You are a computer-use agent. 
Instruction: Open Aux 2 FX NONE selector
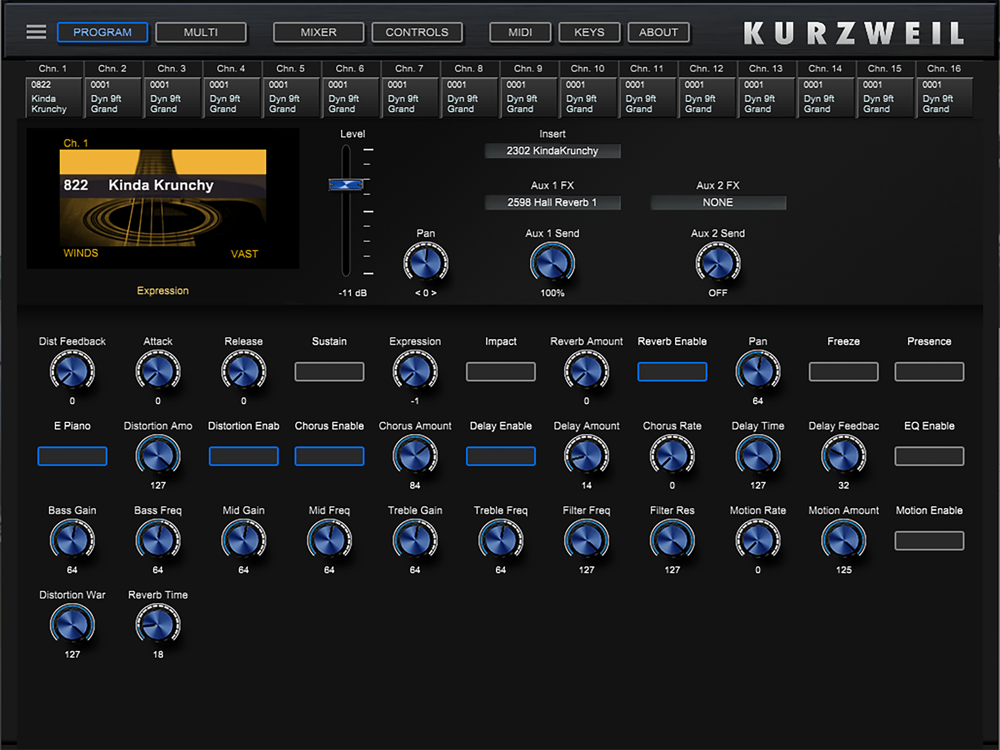tap(717, 202)
